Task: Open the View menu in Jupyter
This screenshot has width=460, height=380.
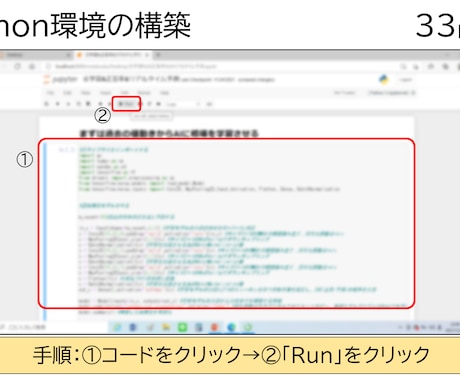Action: click(x=86, y=93)
